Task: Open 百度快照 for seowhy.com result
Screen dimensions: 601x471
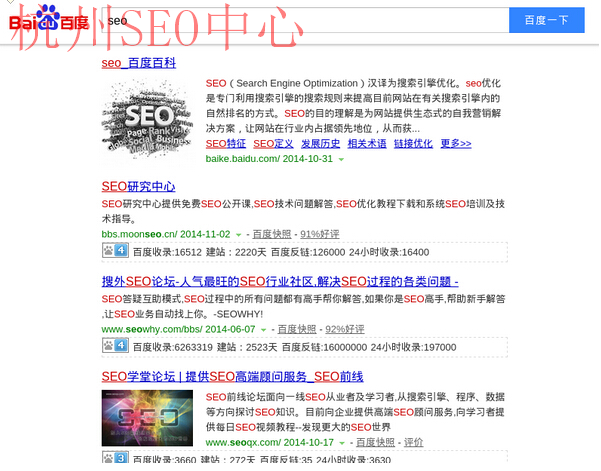Action: (297, 329)
